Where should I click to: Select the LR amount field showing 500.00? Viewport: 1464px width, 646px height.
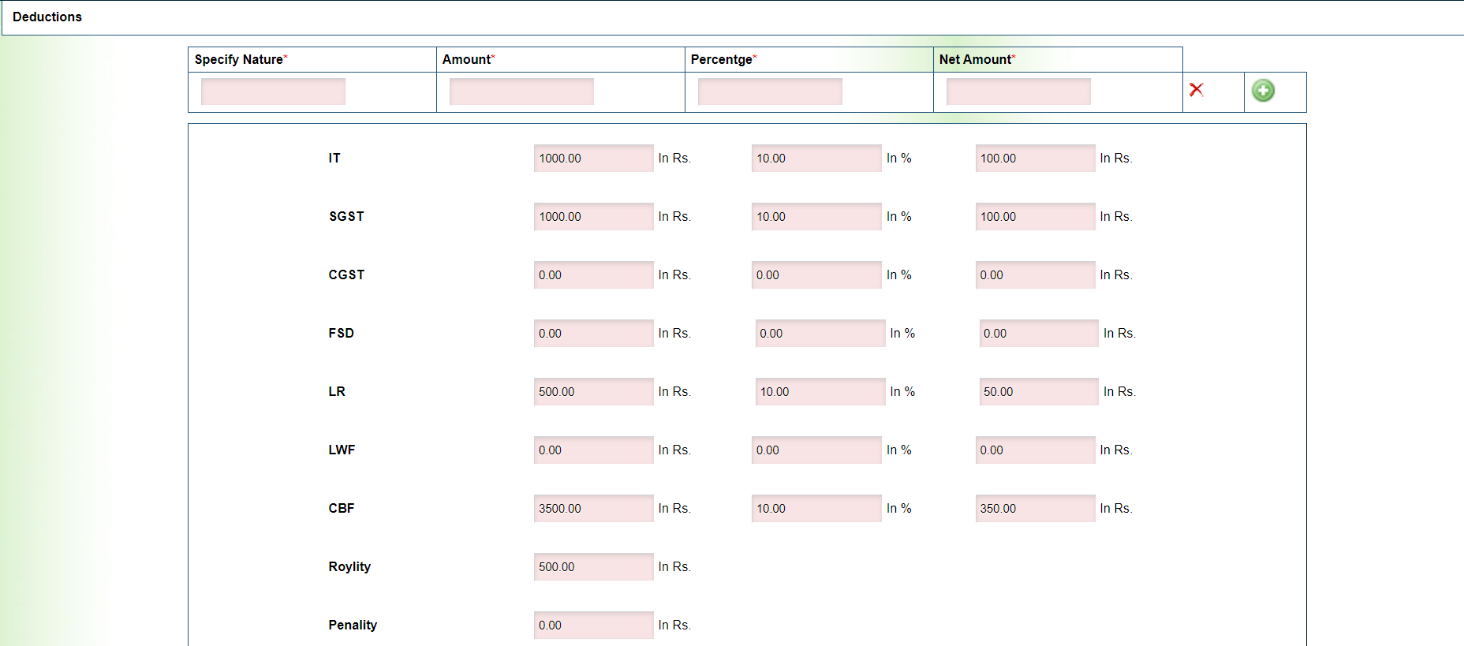(x=593, y=392)
